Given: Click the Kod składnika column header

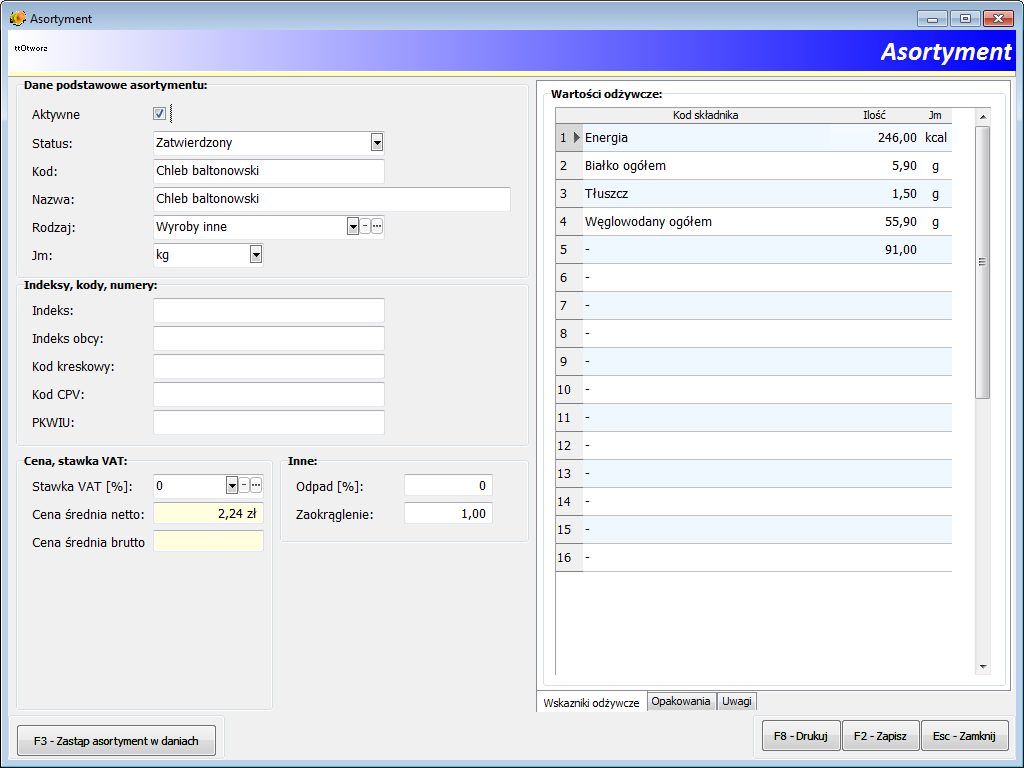Looking at the screenshot, I should point(706,116).
